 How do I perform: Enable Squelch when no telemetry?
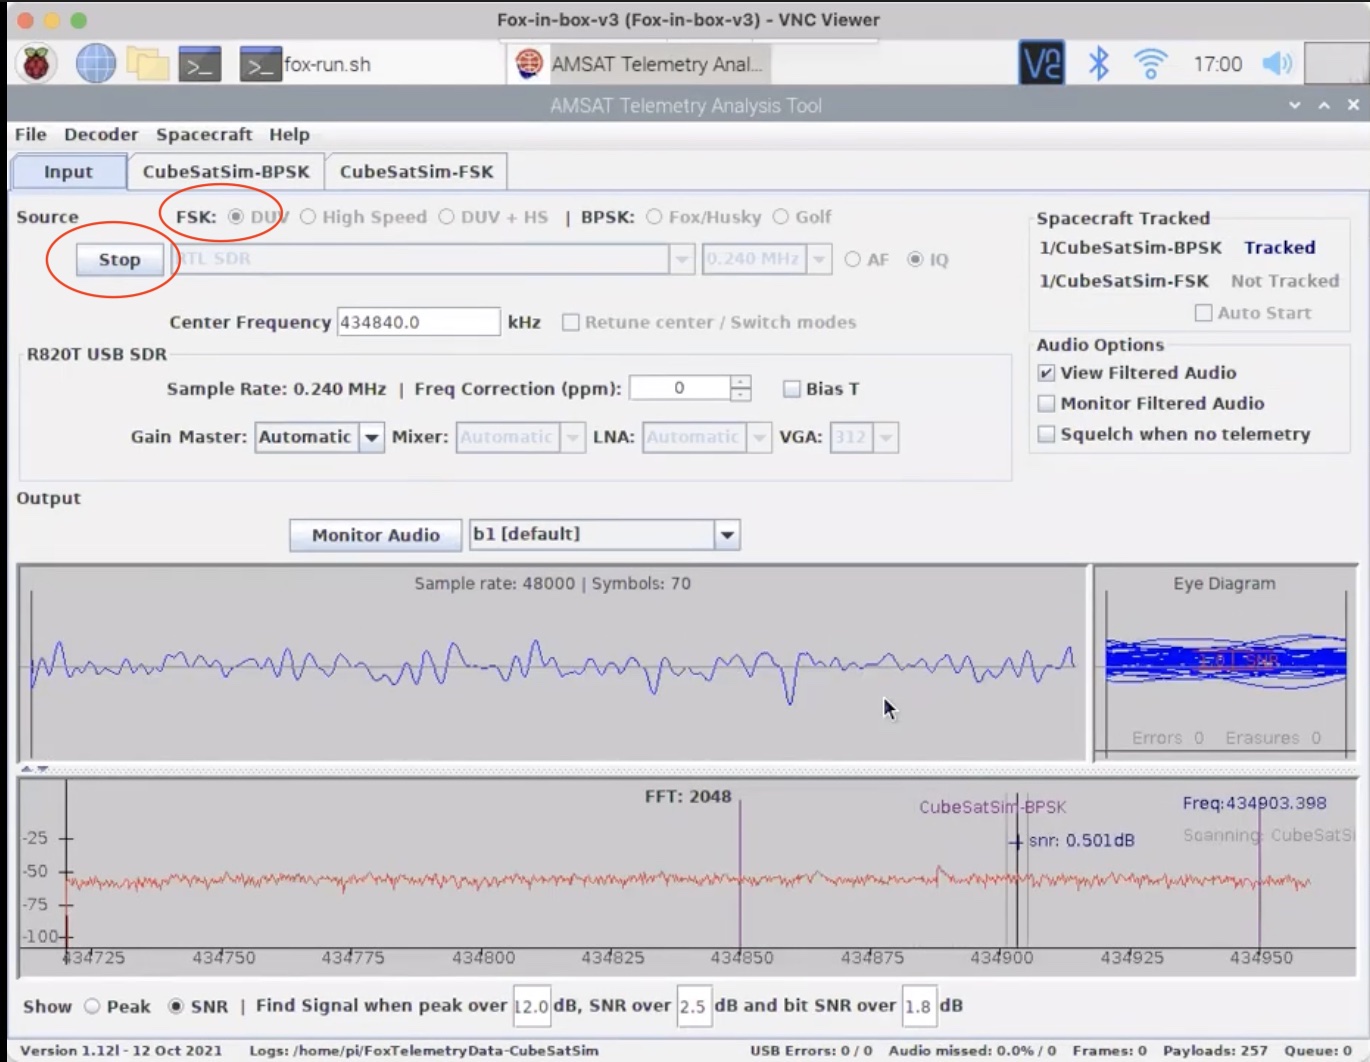(1046, 434)
